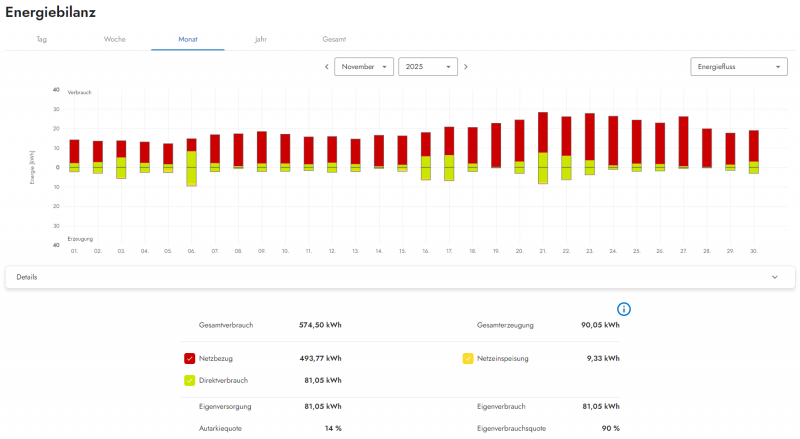Image resolution: width=800 pixels, height=439 pixels.
Task: Expand the Details panel chevron
Action: tap(775, 277)
